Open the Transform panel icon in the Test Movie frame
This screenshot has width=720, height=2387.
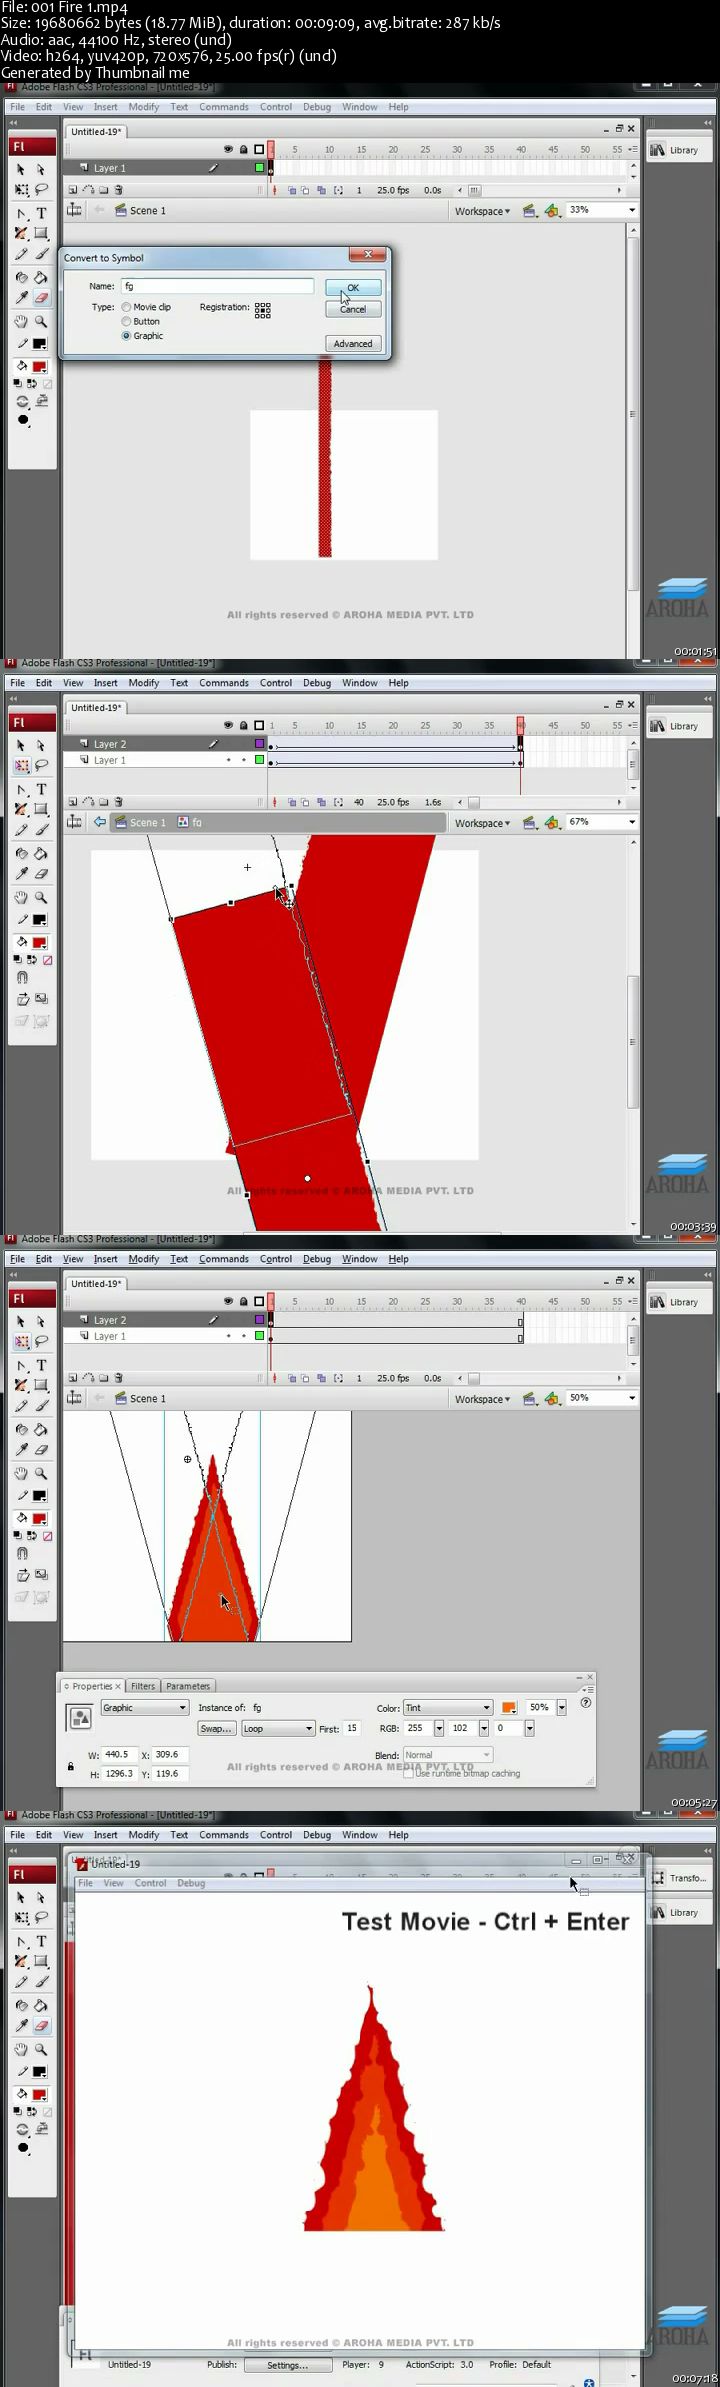pyautogui.click(x=678, y=1878)
